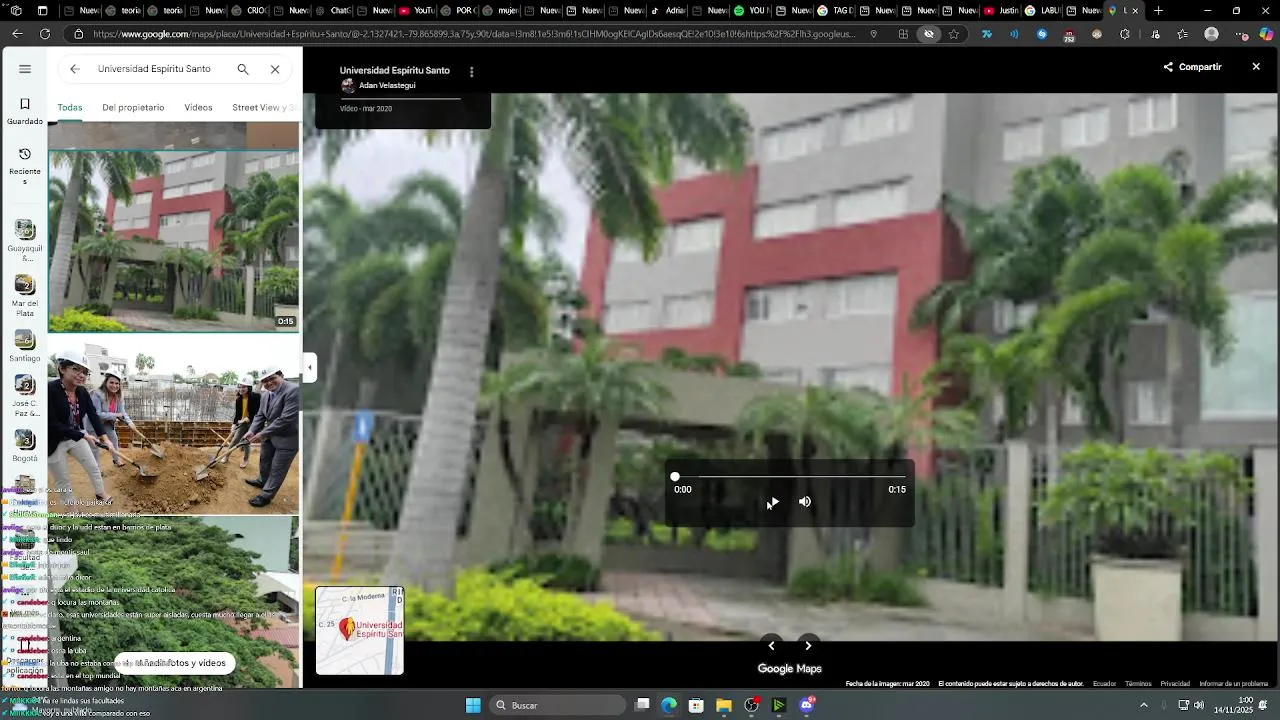The image size is (1280, 720).
Task: Open the Guayaquil recent item
Action: (25, 240)
